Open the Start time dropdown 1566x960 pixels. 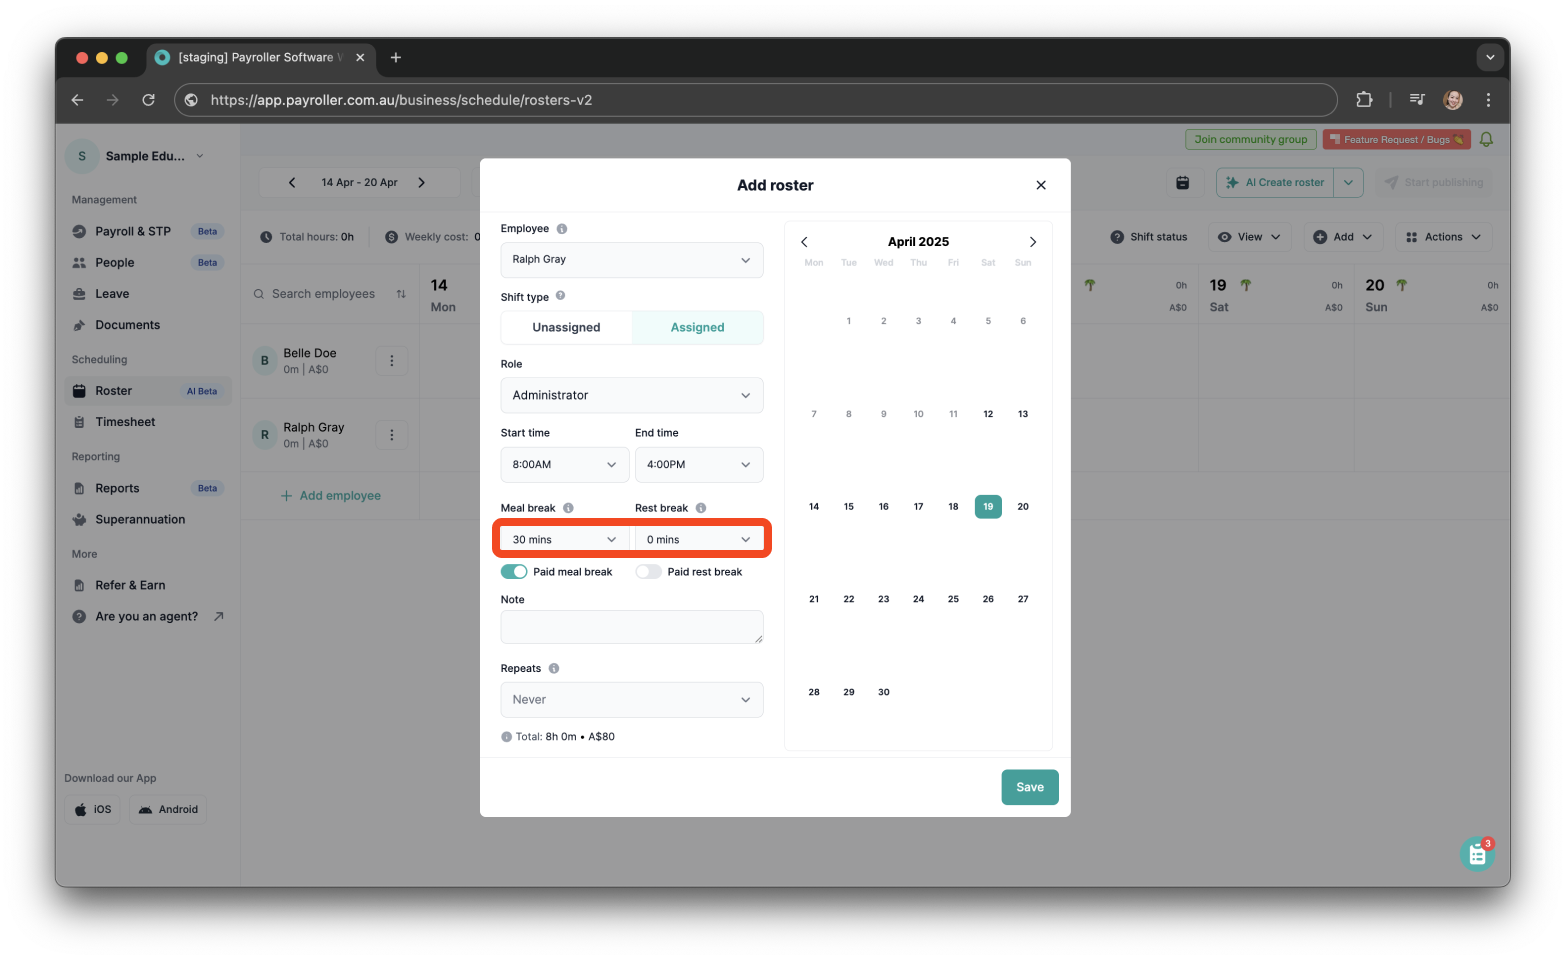coord(564,464)
